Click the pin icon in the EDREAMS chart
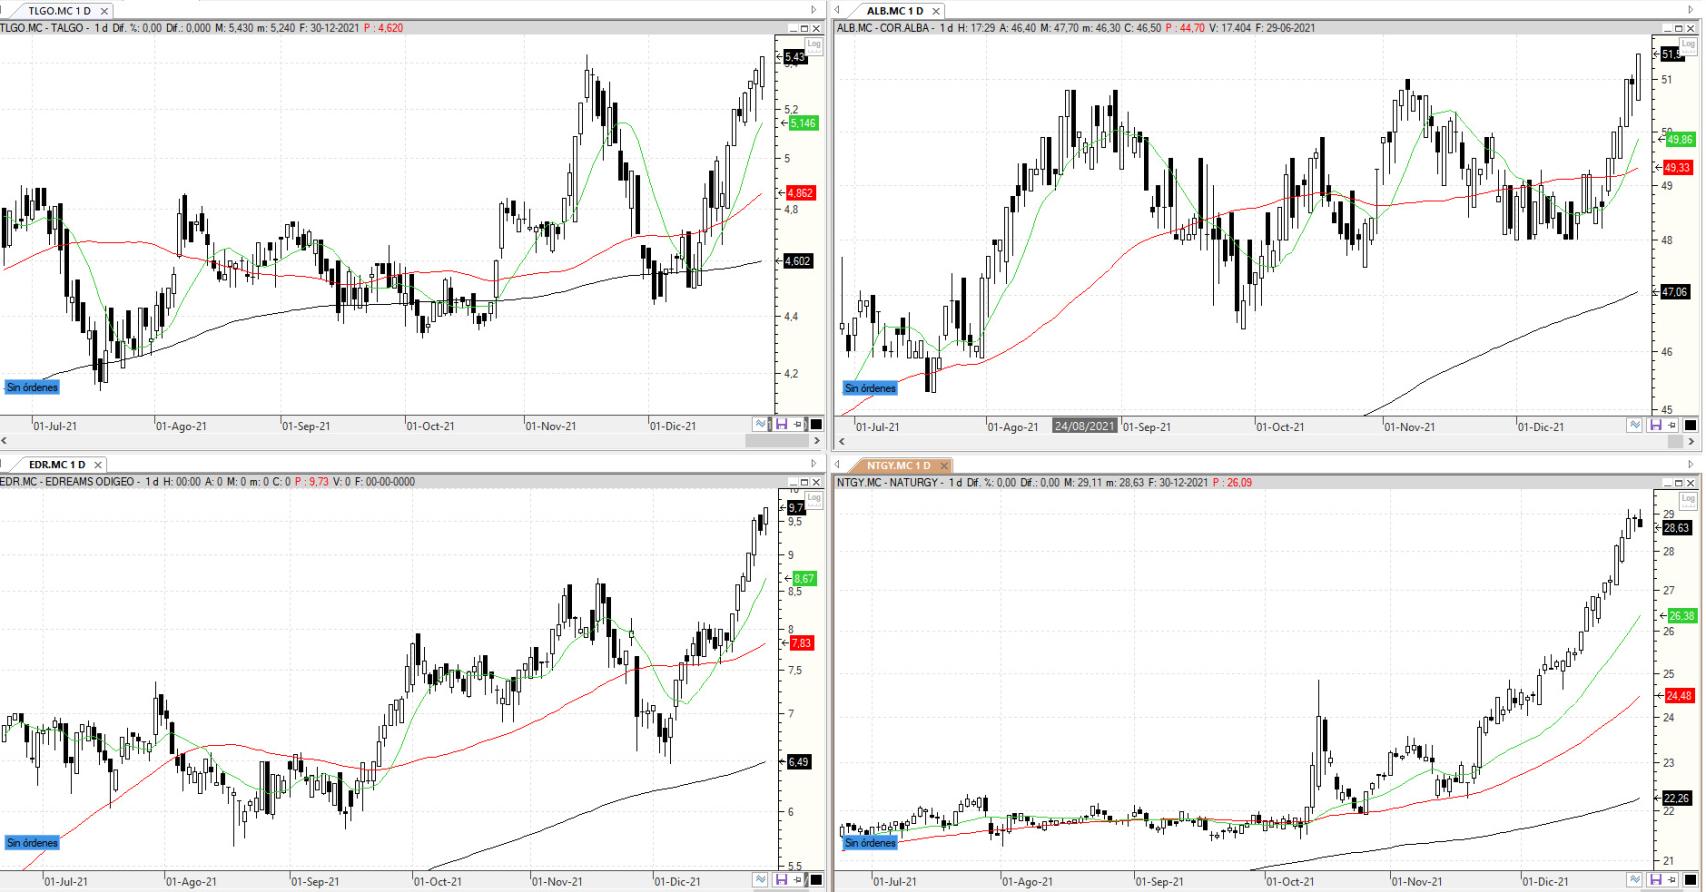Viewport: 1706px width, 892px height. coord(798,880)
